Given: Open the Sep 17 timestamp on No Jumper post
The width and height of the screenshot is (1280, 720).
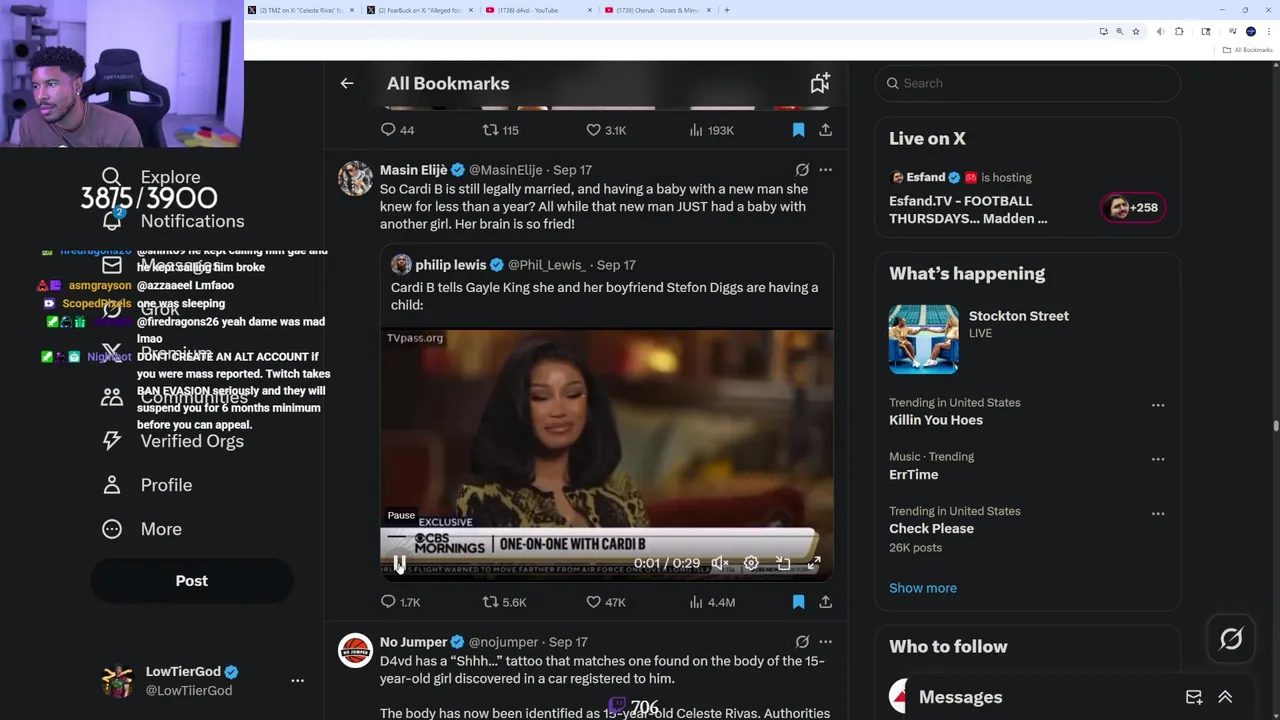Looking at the screenshot, I should pos(568,642).
